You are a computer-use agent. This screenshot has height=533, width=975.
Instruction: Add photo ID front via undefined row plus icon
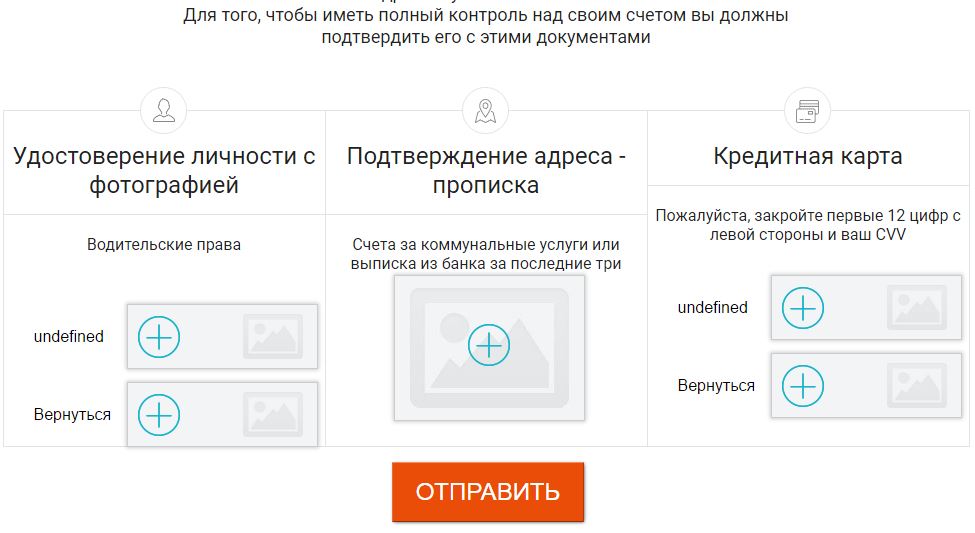click(159, 337)
